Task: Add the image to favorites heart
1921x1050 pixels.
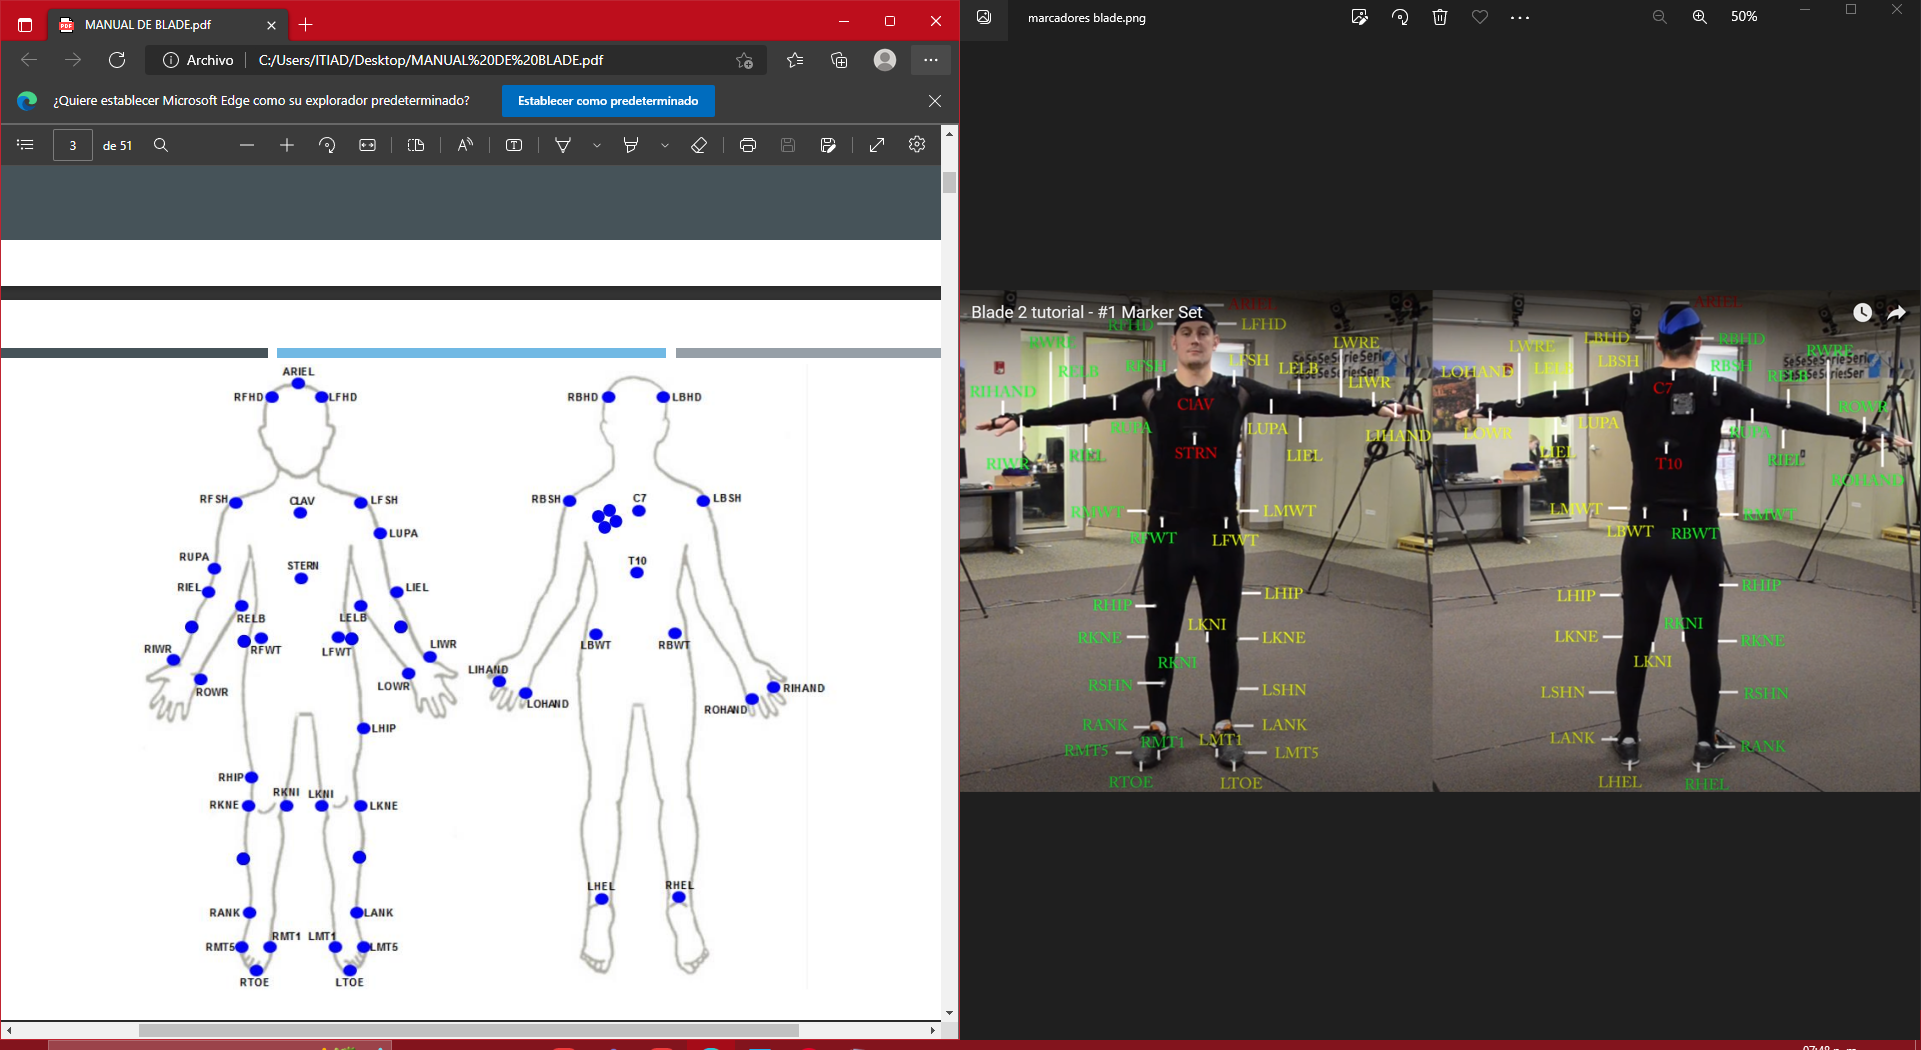Action: [x=1480, y=17]
